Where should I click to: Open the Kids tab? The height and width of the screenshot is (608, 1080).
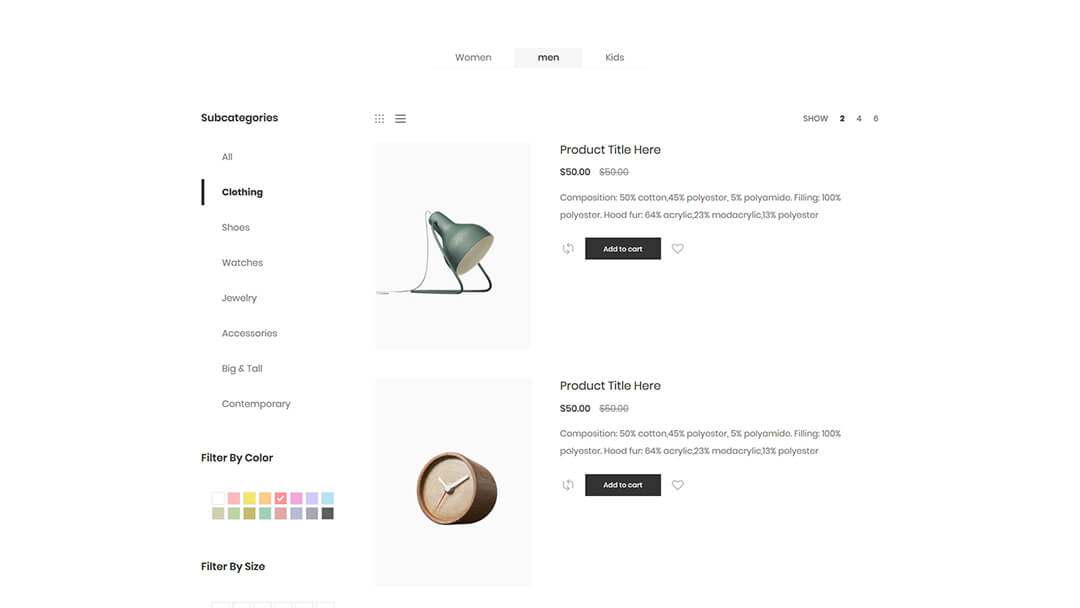pyautogui.click(x=614, y=57)
